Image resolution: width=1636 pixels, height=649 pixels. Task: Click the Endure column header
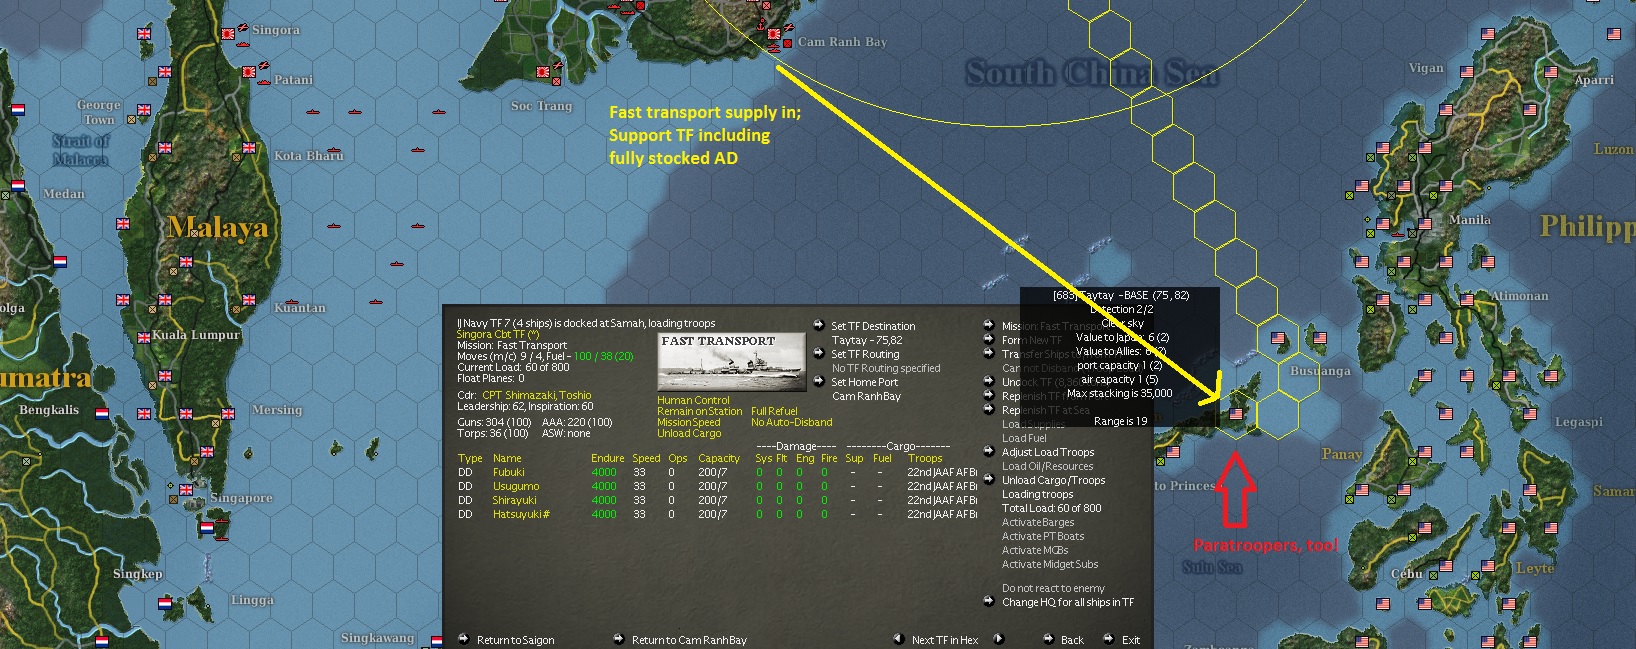coord(607,458)
